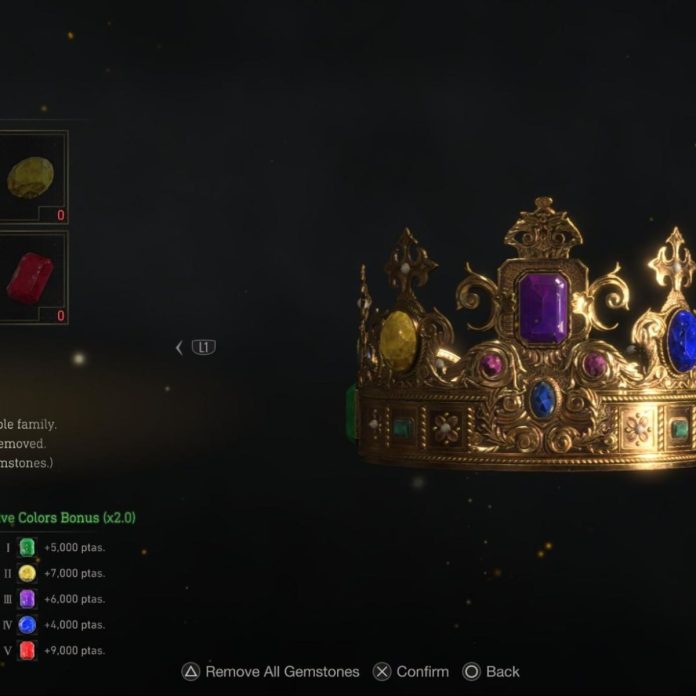Click the yellow oval gemstone on the crown
This screenshot has height=696, width=696.
pos(399,341)
